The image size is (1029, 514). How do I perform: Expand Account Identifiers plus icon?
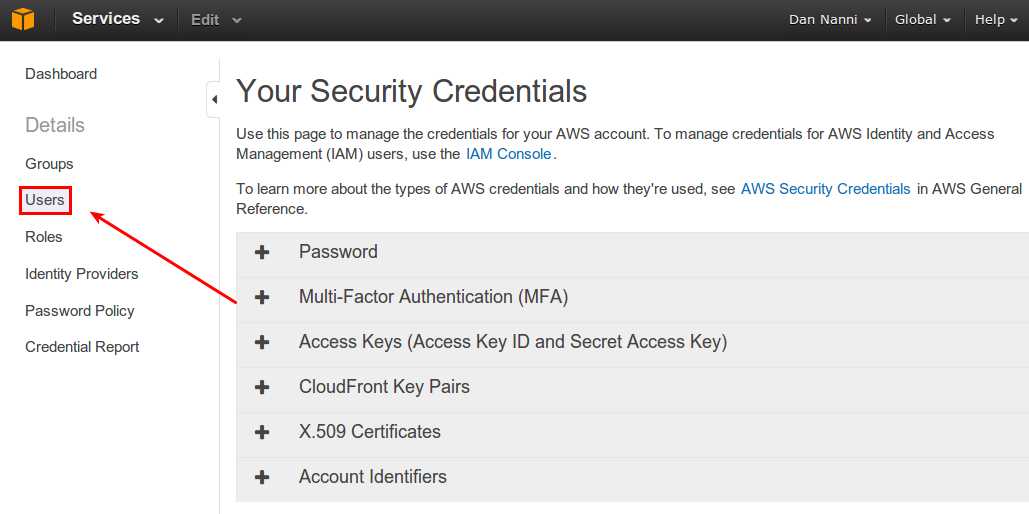click(x=262, y=477)
